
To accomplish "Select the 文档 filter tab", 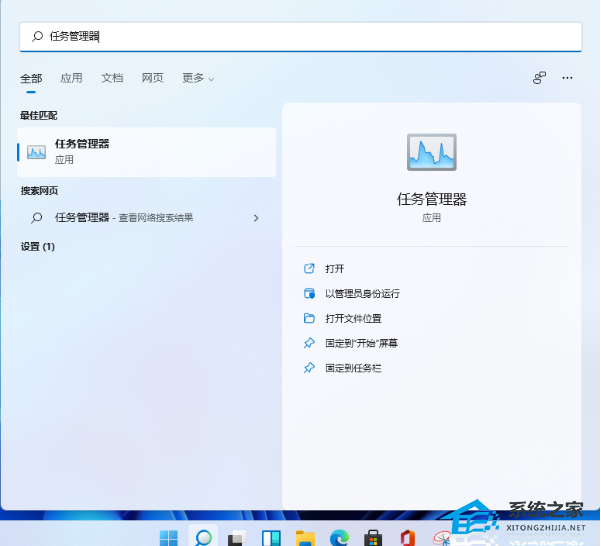I will [112, 78].
